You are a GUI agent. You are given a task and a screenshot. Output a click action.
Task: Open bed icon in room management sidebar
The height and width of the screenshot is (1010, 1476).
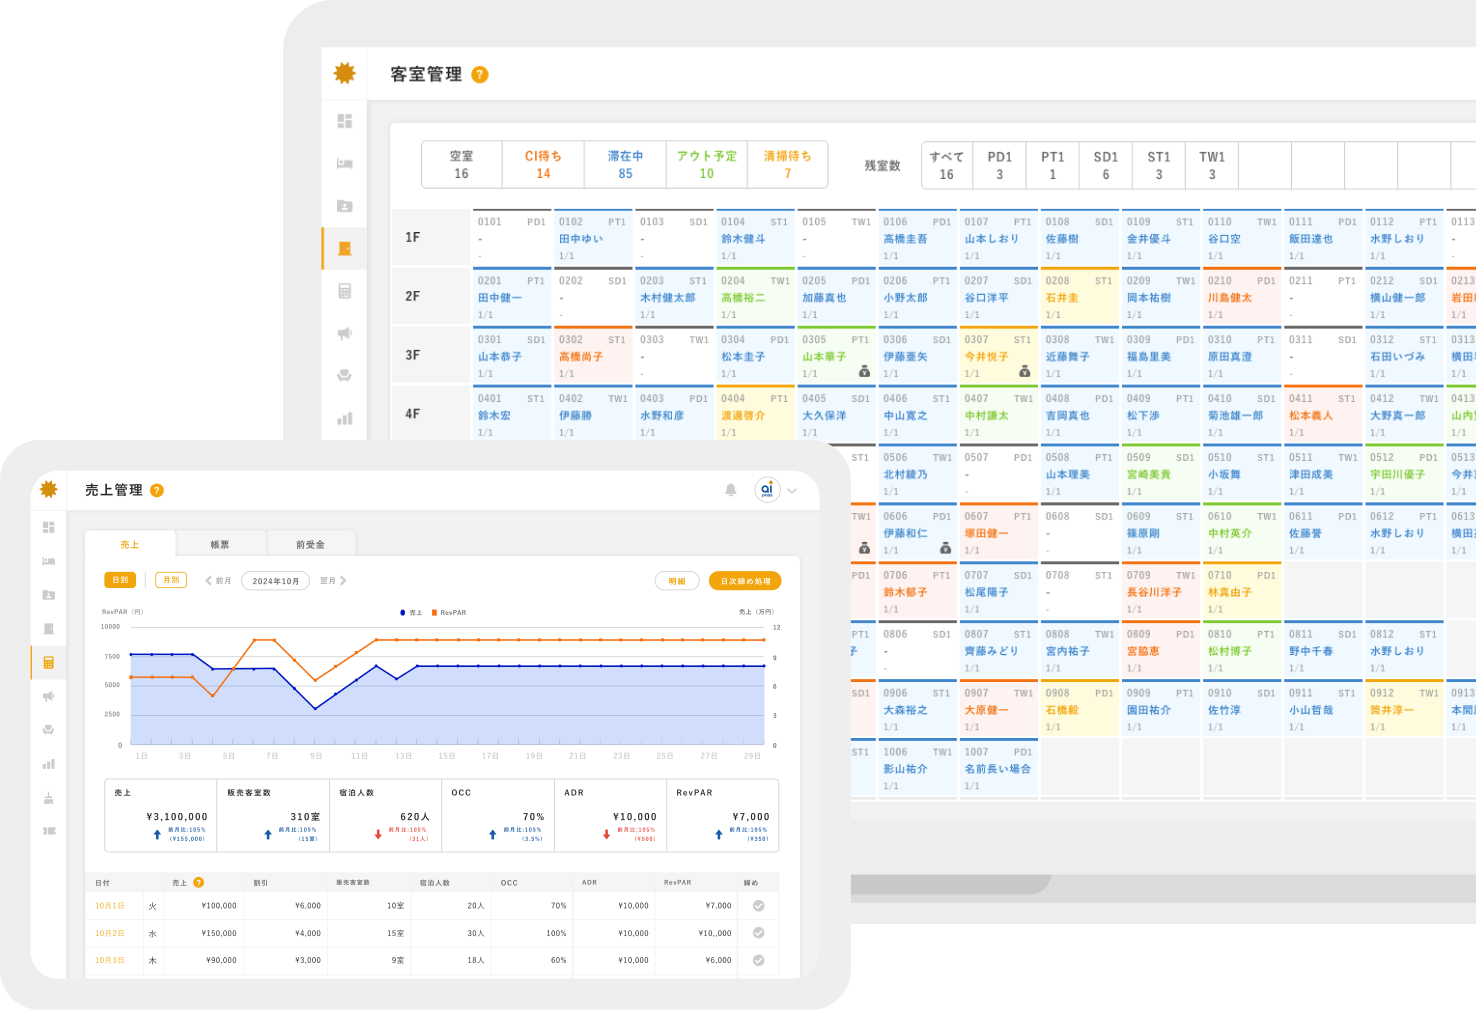click(x=344, y=163)
